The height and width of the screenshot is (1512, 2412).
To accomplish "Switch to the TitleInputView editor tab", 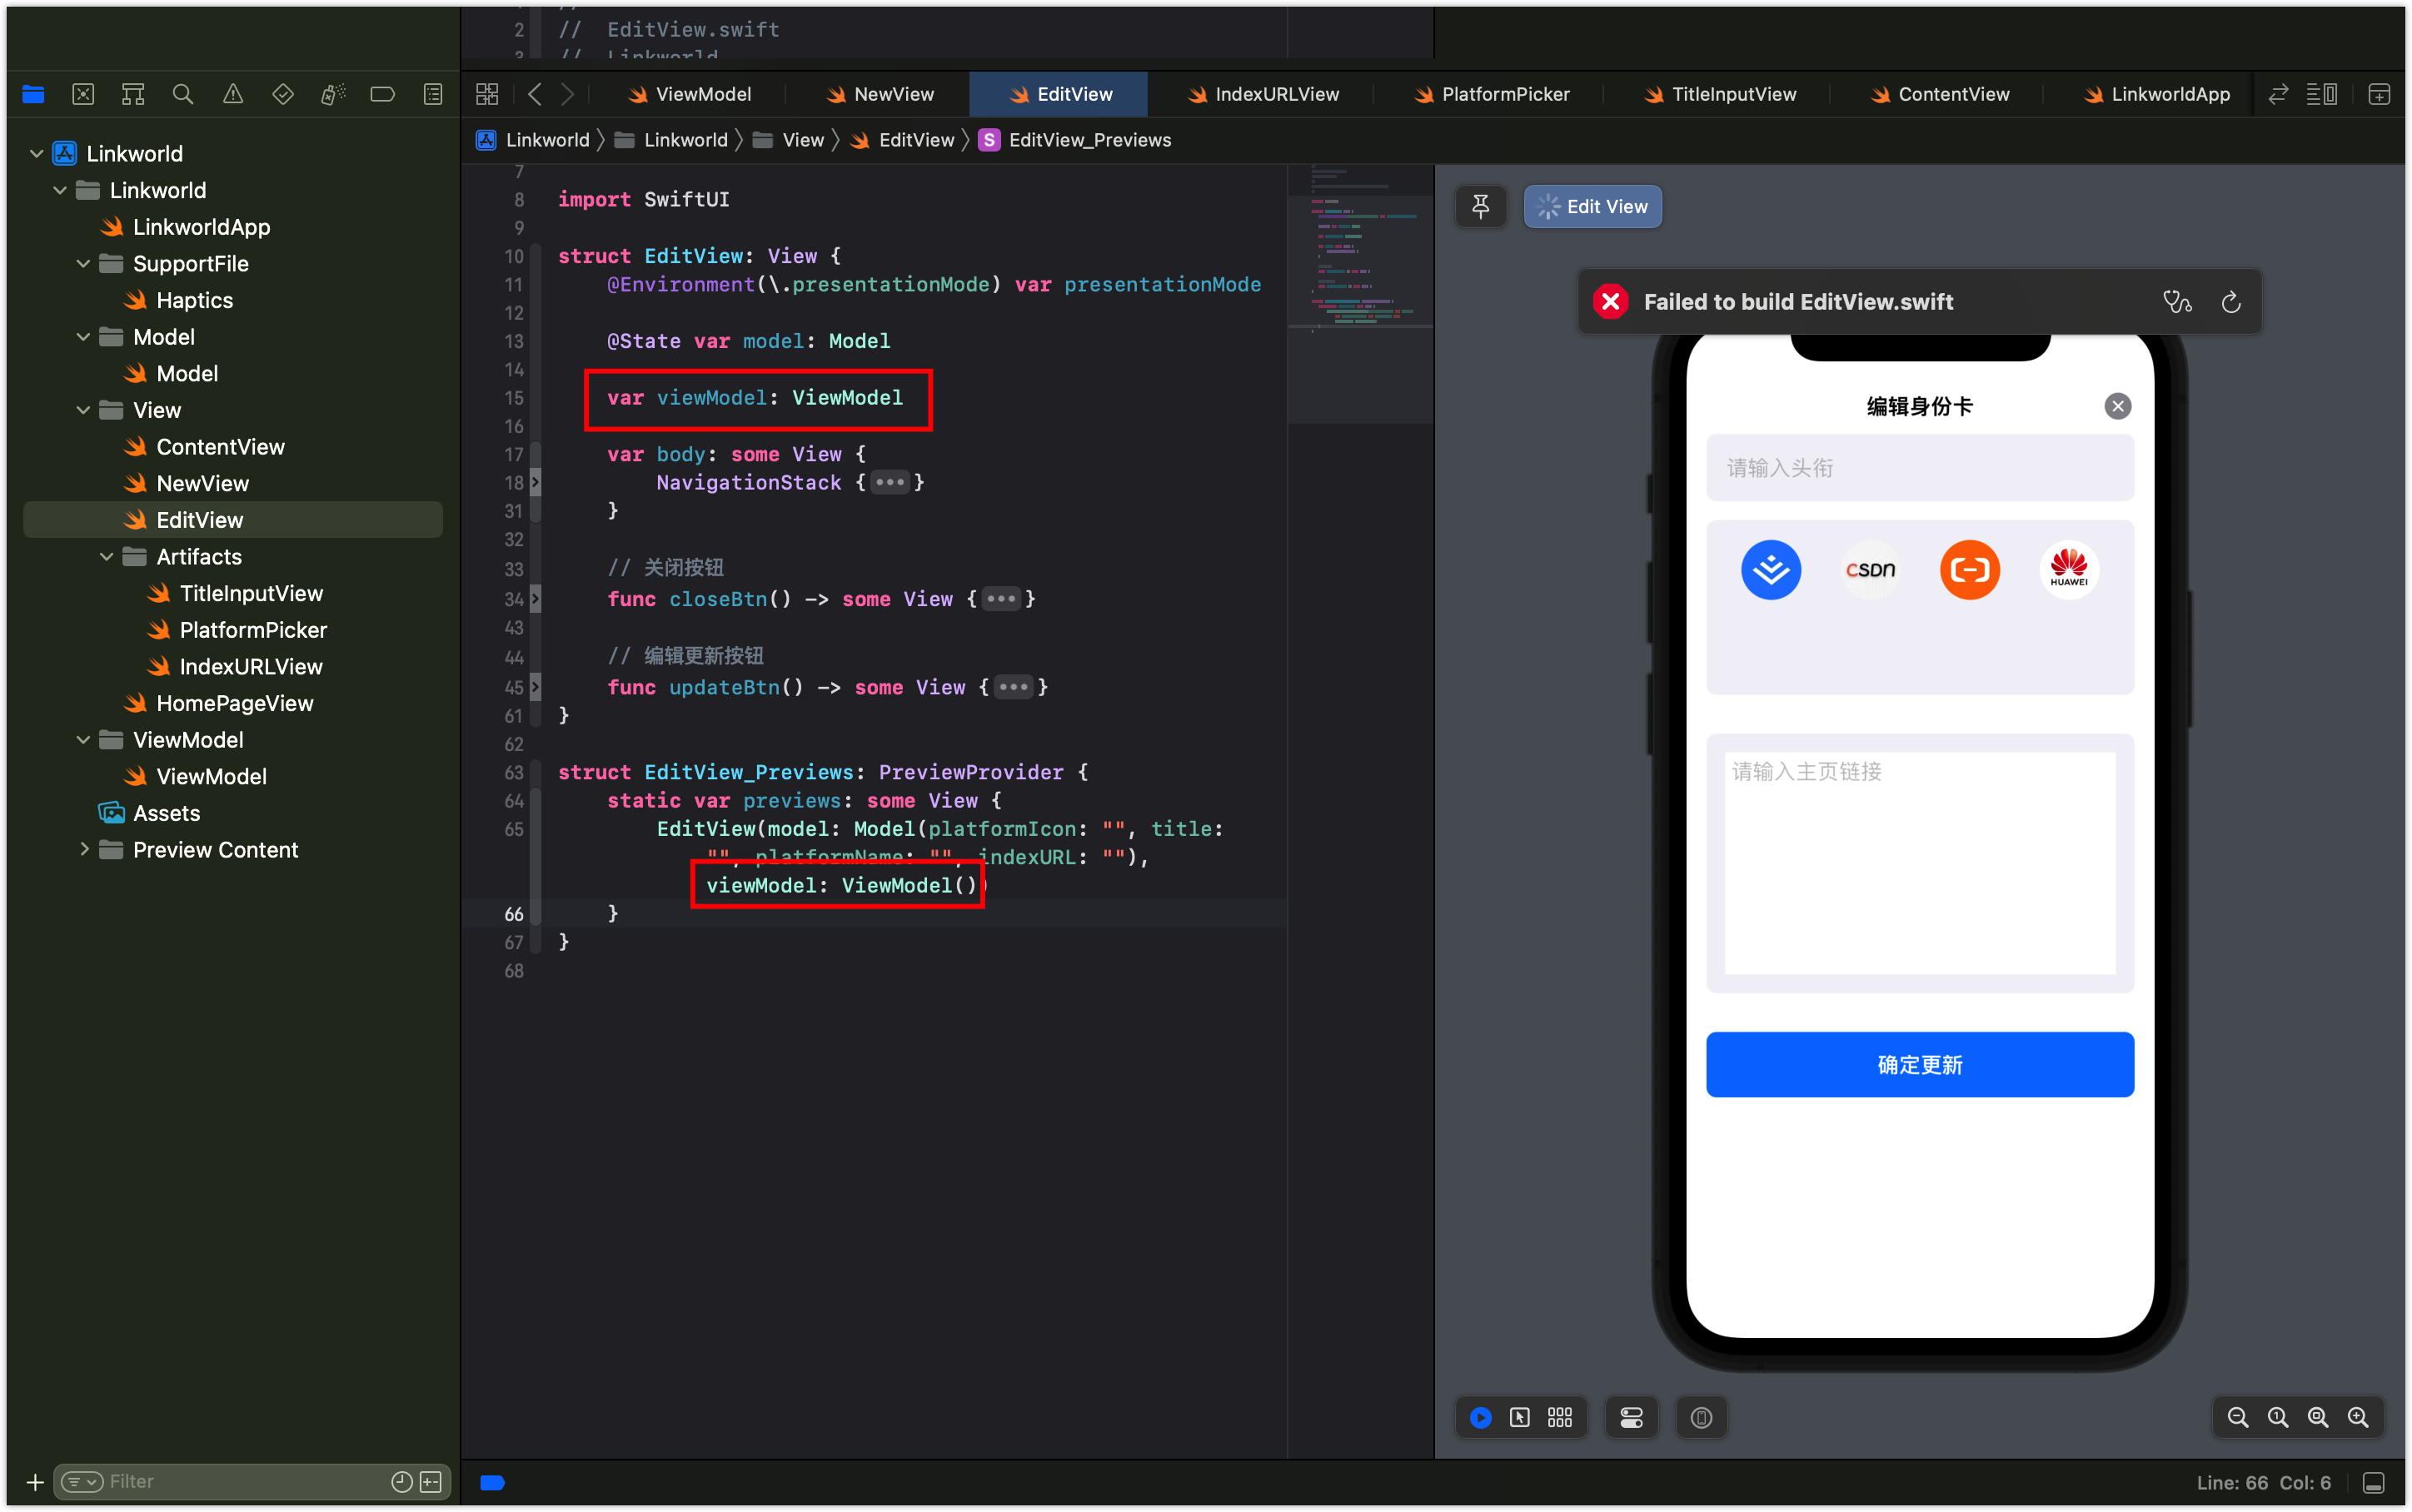I will tap(1720, 94).
